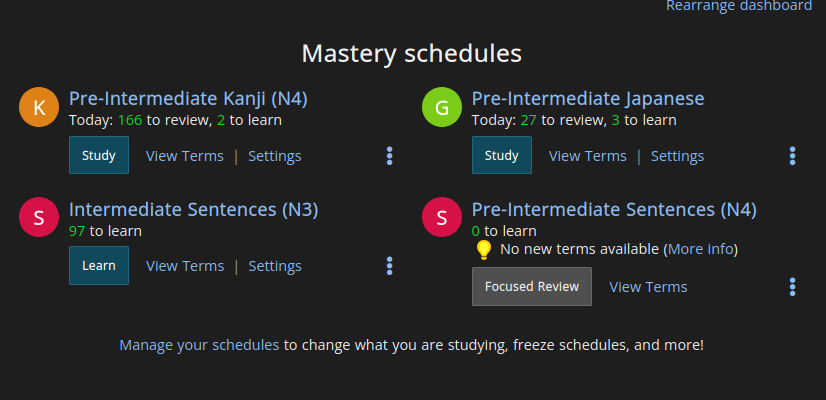The width and height of the screenshot is (826, 400).
Task: Click Rearrange dashboard link
Action: pos(739,6)
